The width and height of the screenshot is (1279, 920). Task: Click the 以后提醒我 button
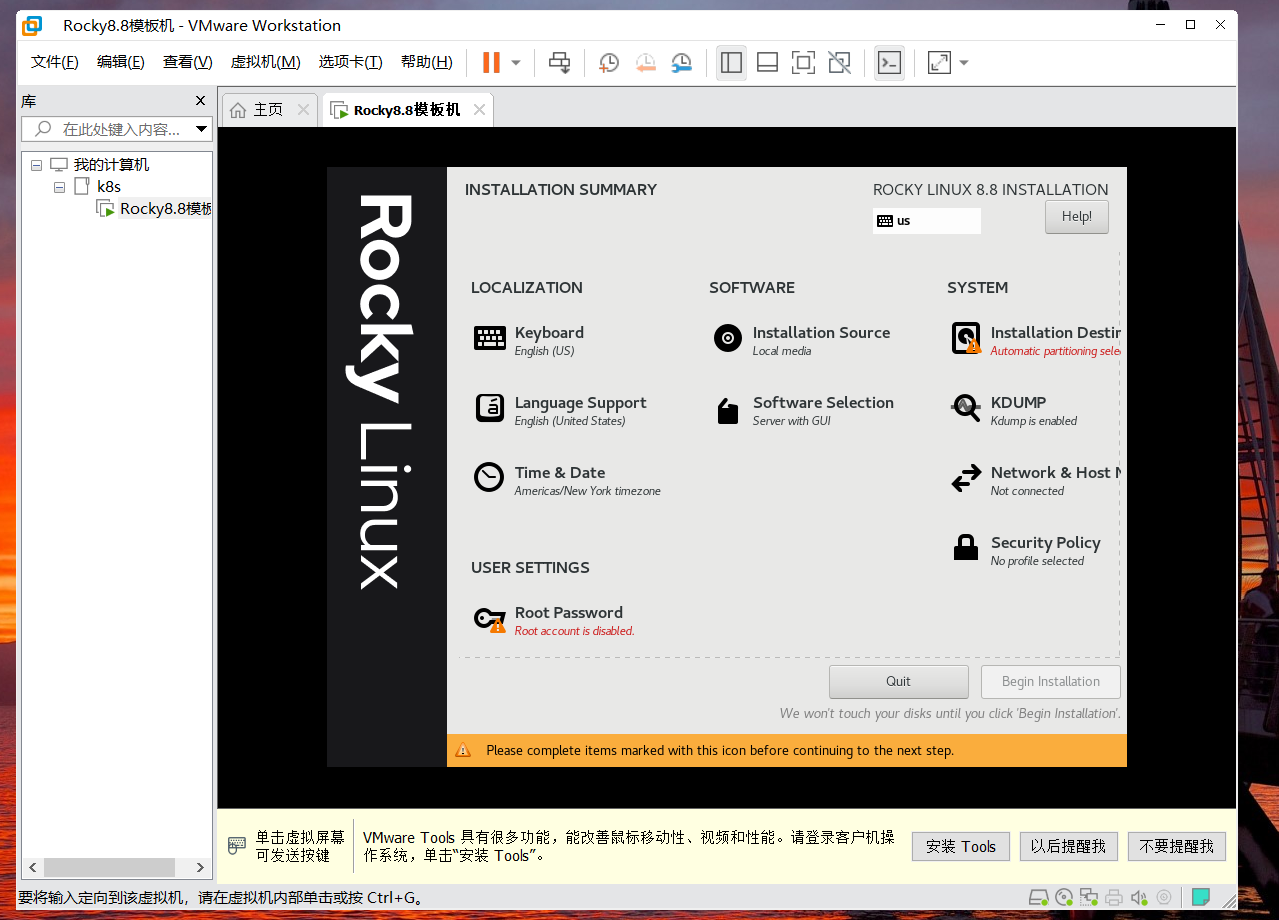[1068, 846]
